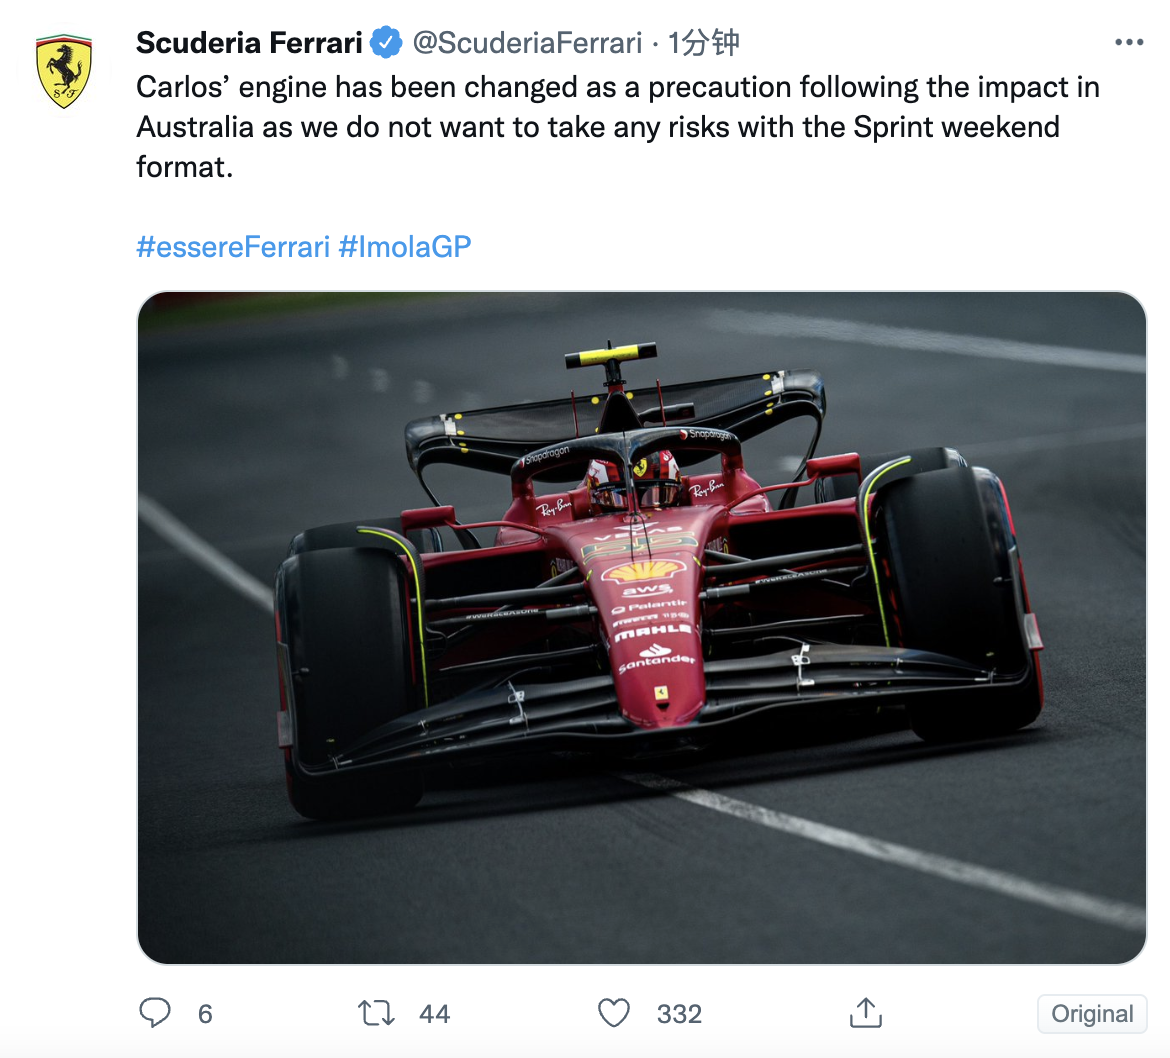Open the Scuderia Ferrari display name
Screen dimensions: 1170x1058
click(249, 43)
